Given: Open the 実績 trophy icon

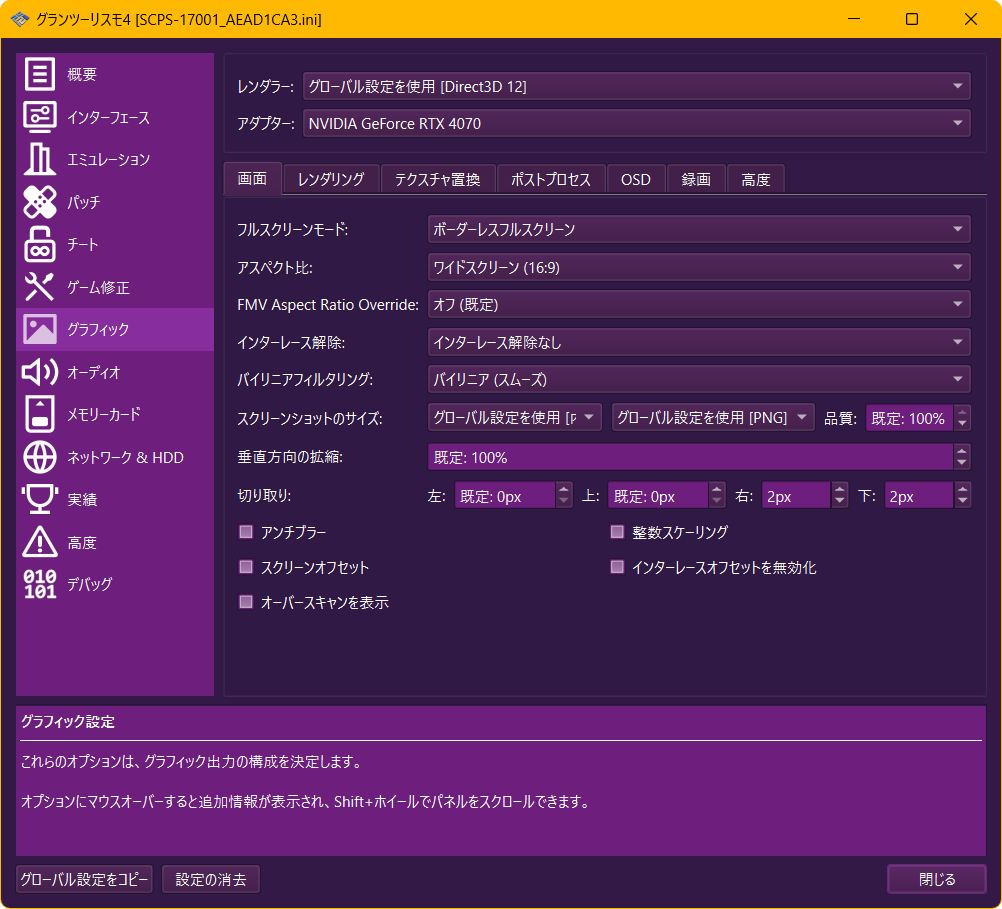Looking at the screenshot, I should (40, 499).
